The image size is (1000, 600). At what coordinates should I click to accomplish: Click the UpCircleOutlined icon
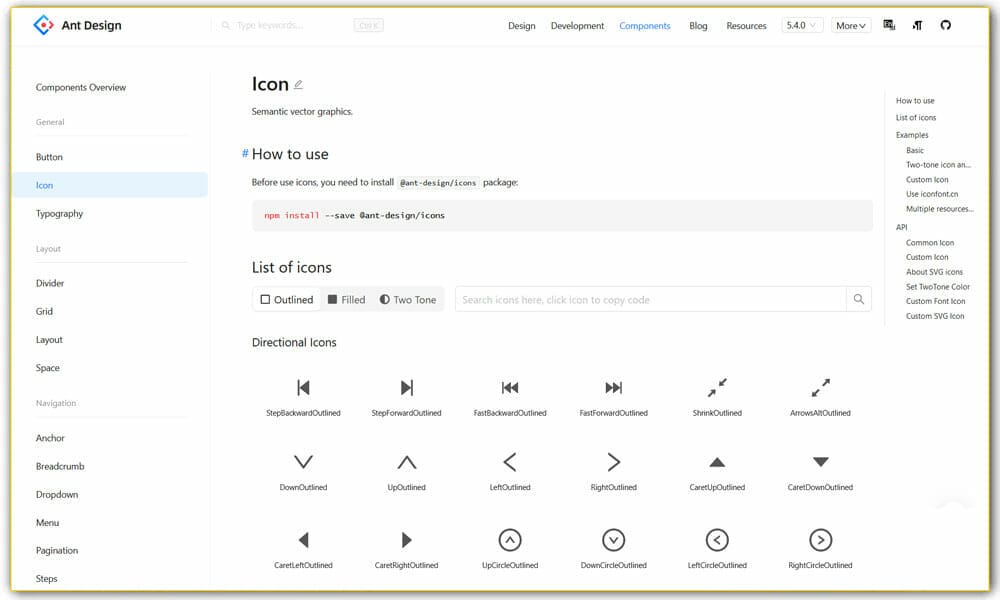[509, 540]
